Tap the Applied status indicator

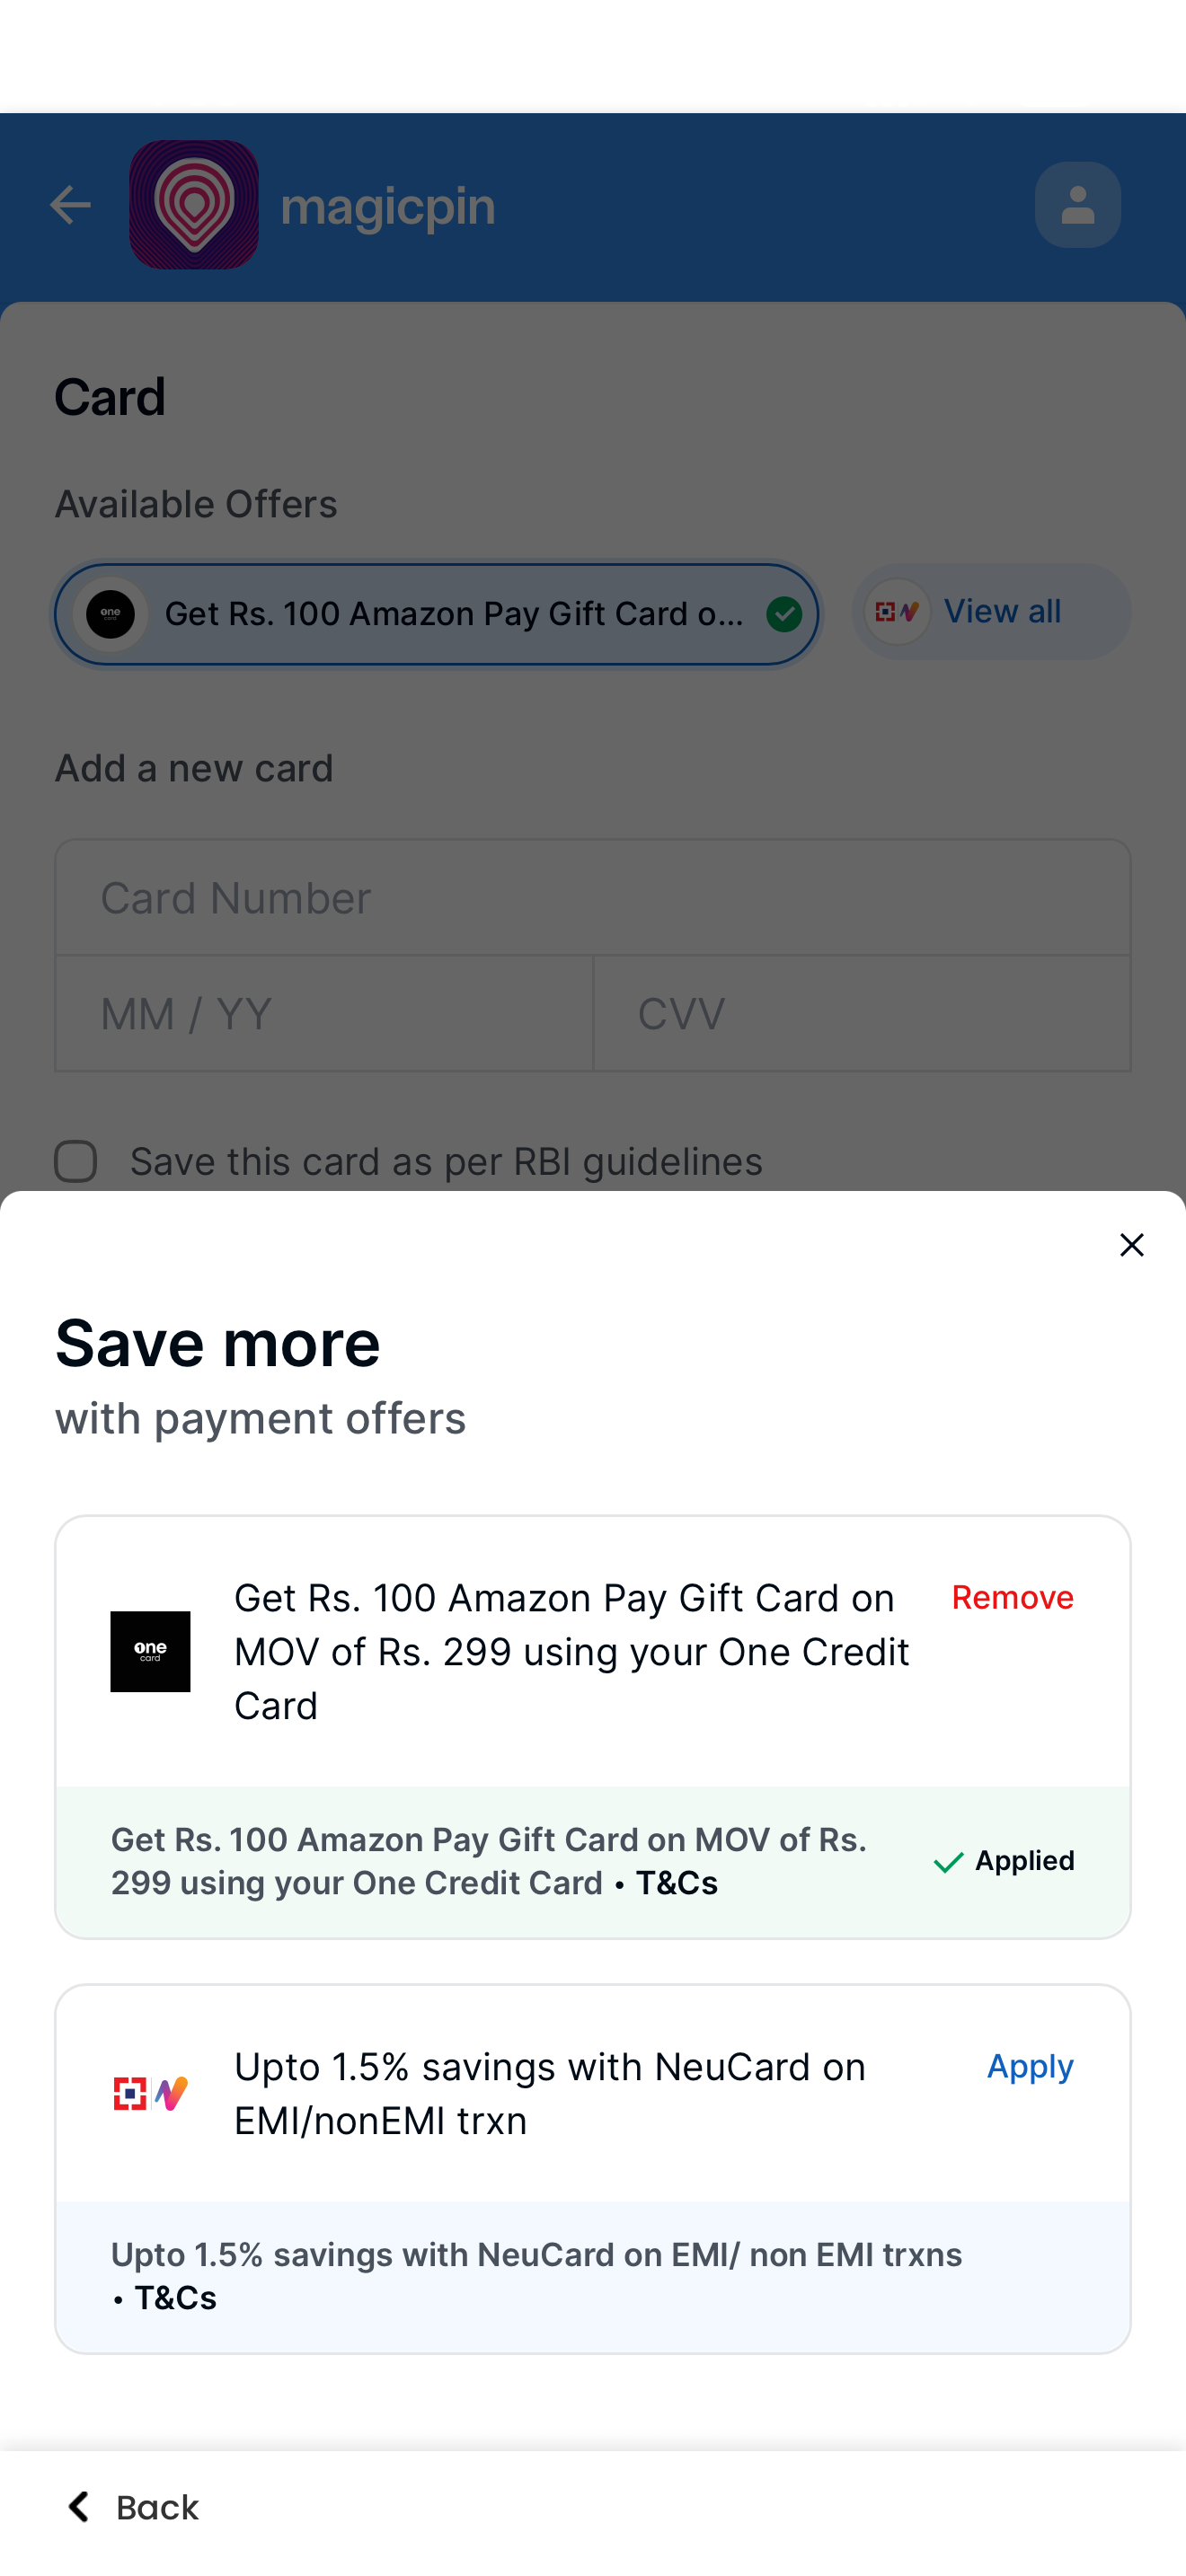click(1003, 1861)
